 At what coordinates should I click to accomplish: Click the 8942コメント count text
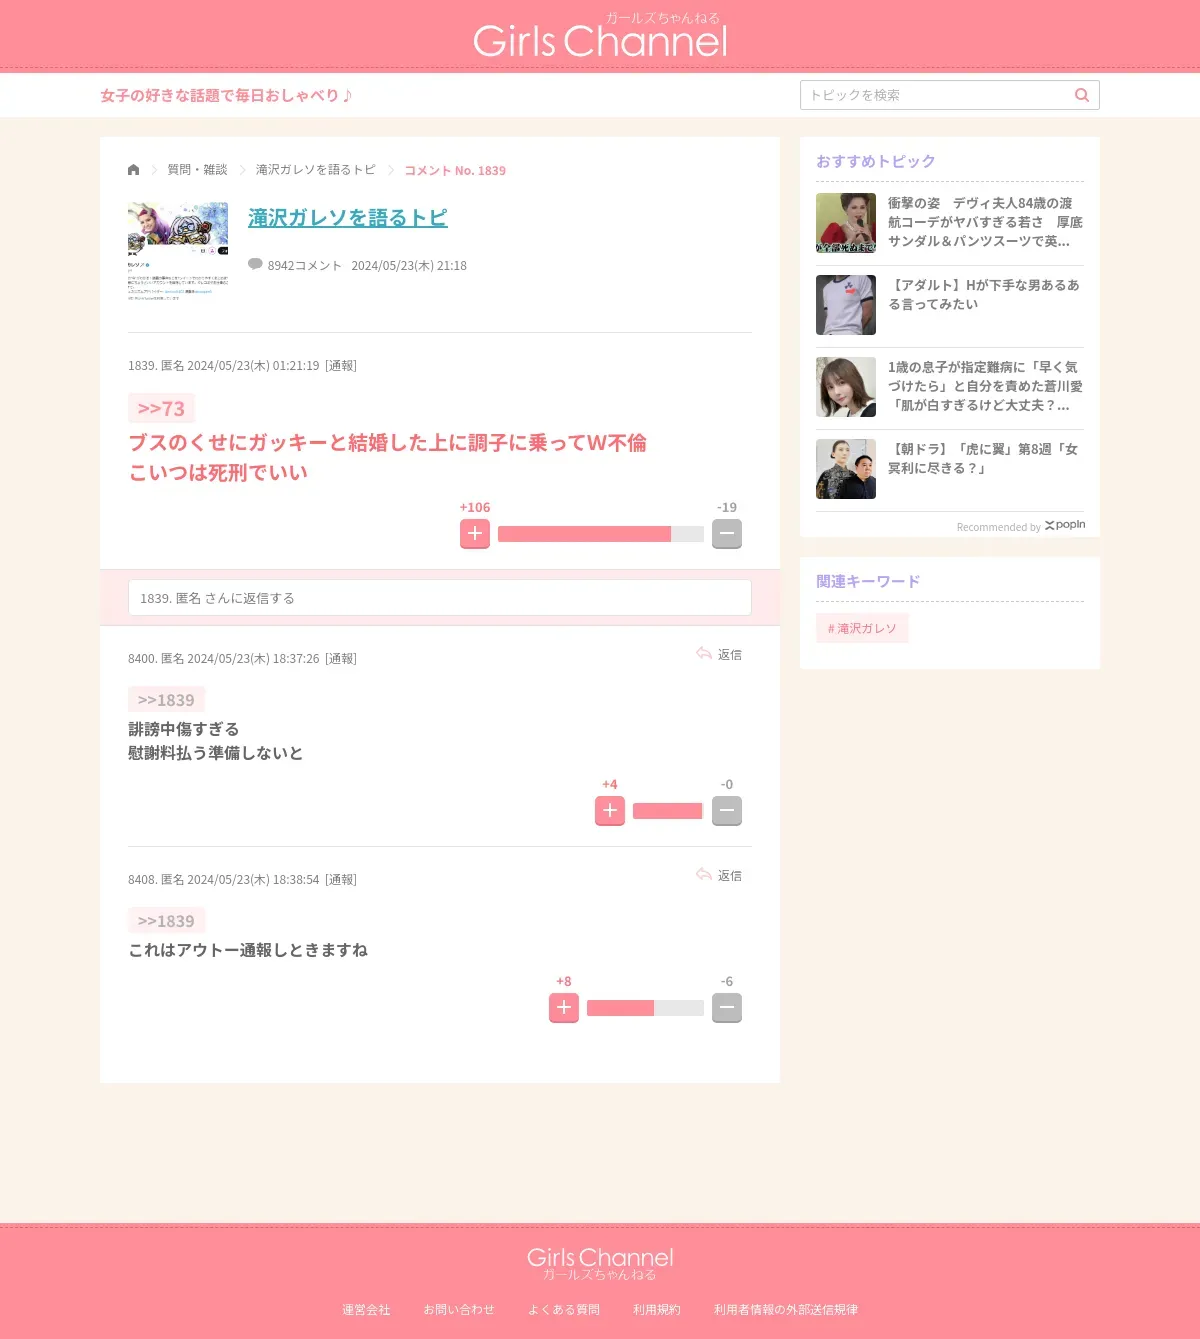tap(305, 265)
